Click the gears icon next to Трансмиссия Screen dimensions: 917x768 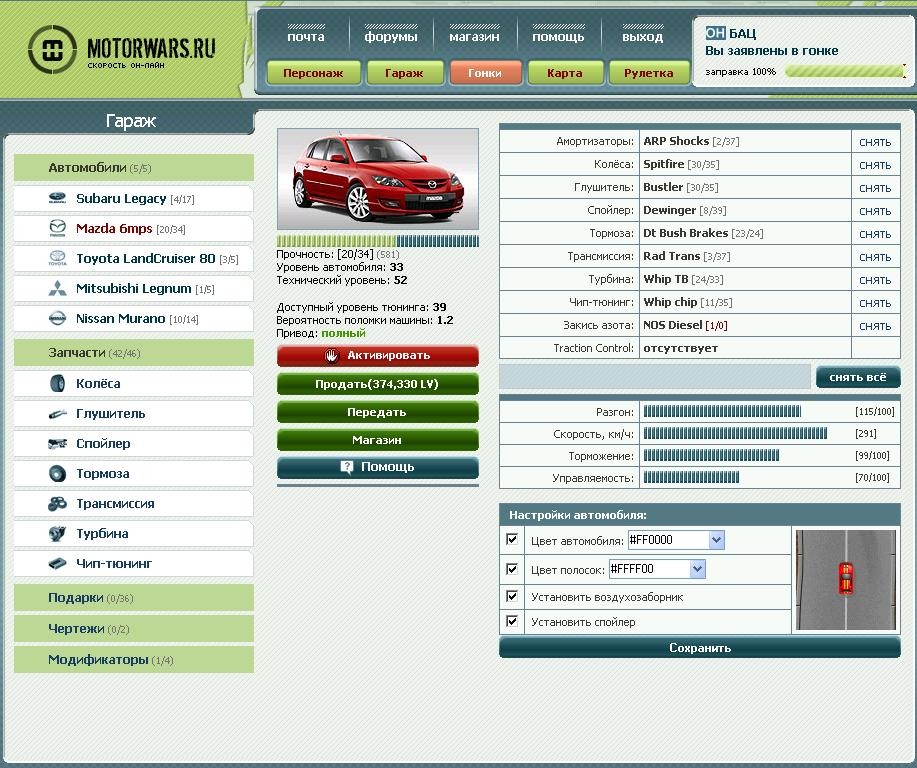pos(57,503)
